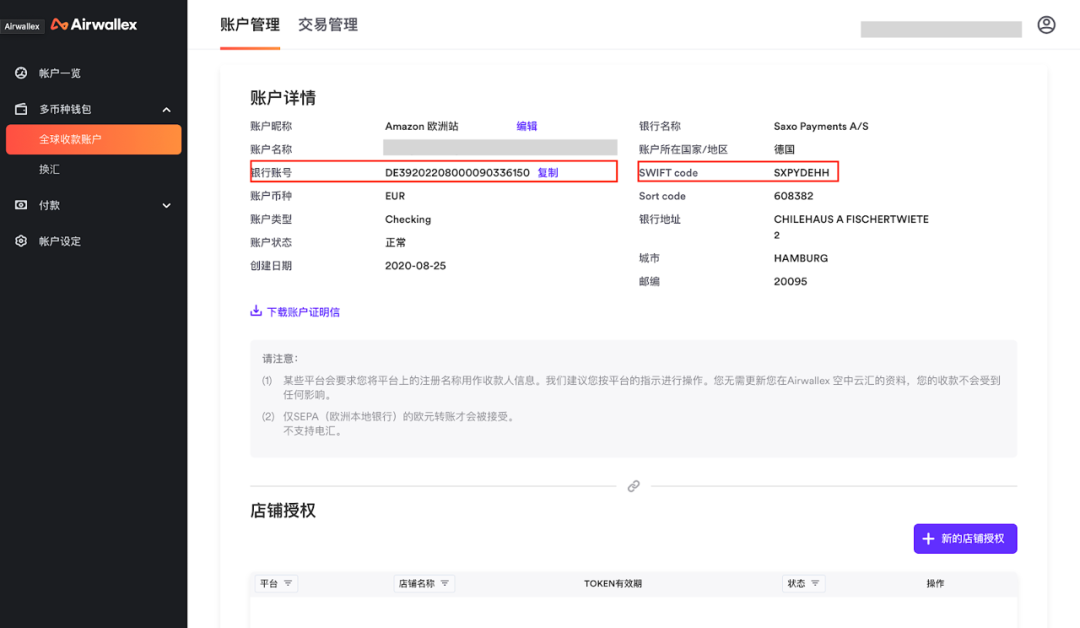
Task: Expand the 付款 section chevron
Action: click(x=168, y=205)
